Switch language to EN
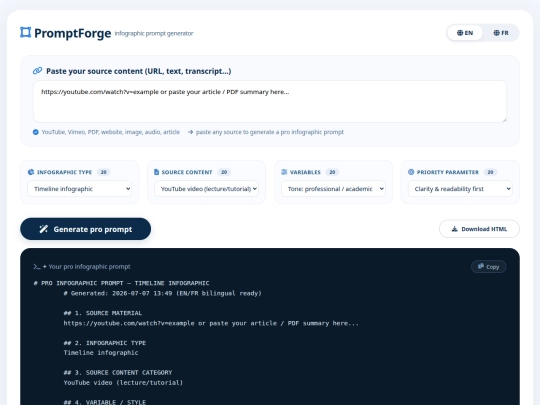 coord(465,33)
